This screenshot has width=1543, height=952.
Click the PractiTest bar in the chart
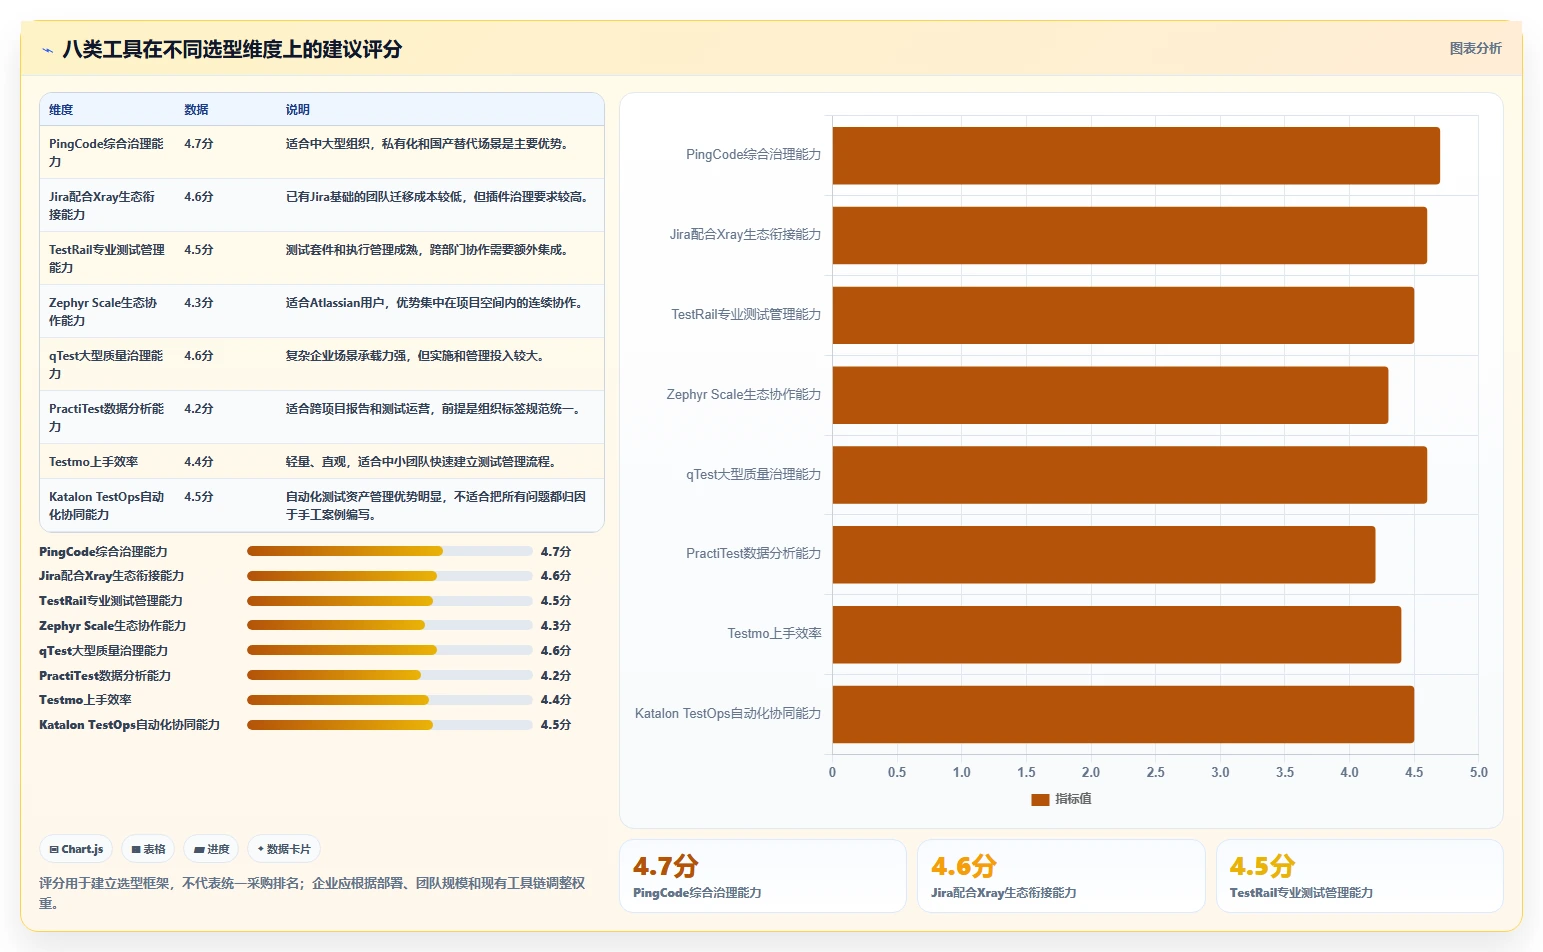(1104, 554)
